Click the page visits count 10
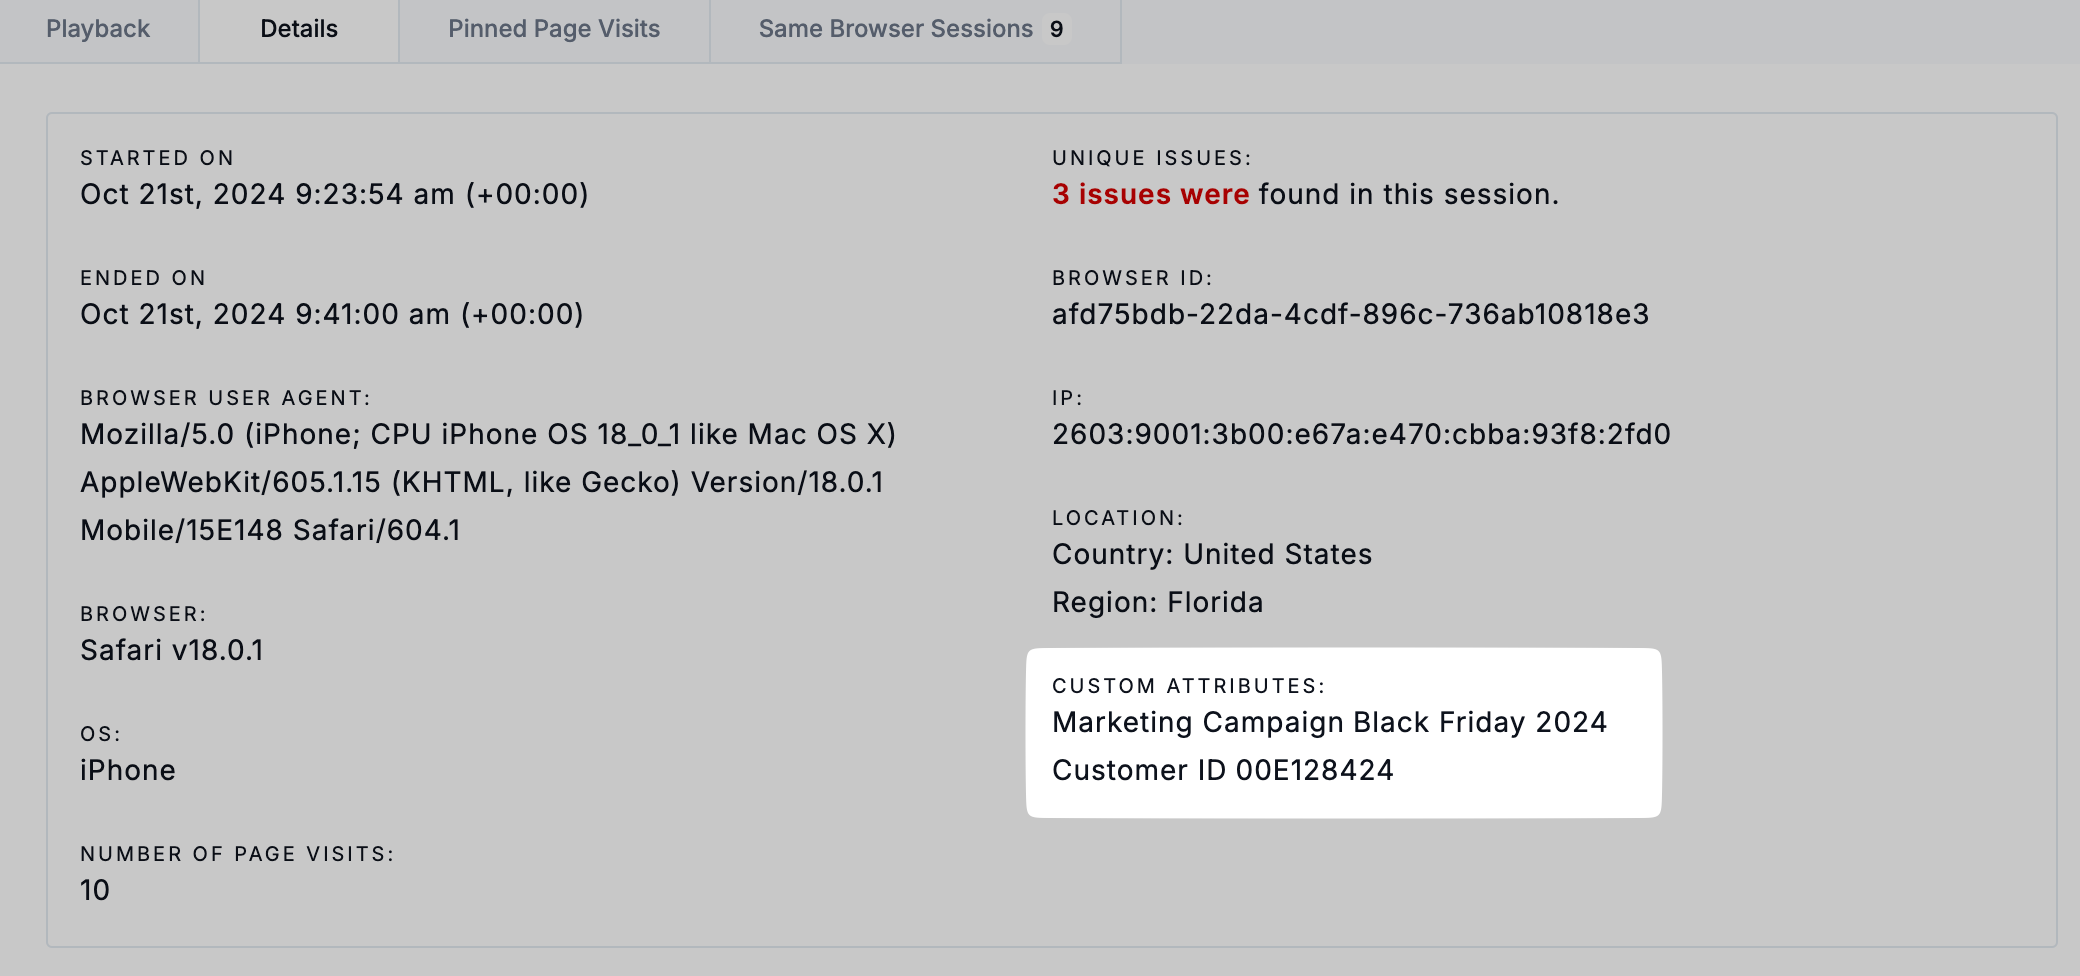The image size is (2080, 976). coord(95,890)
